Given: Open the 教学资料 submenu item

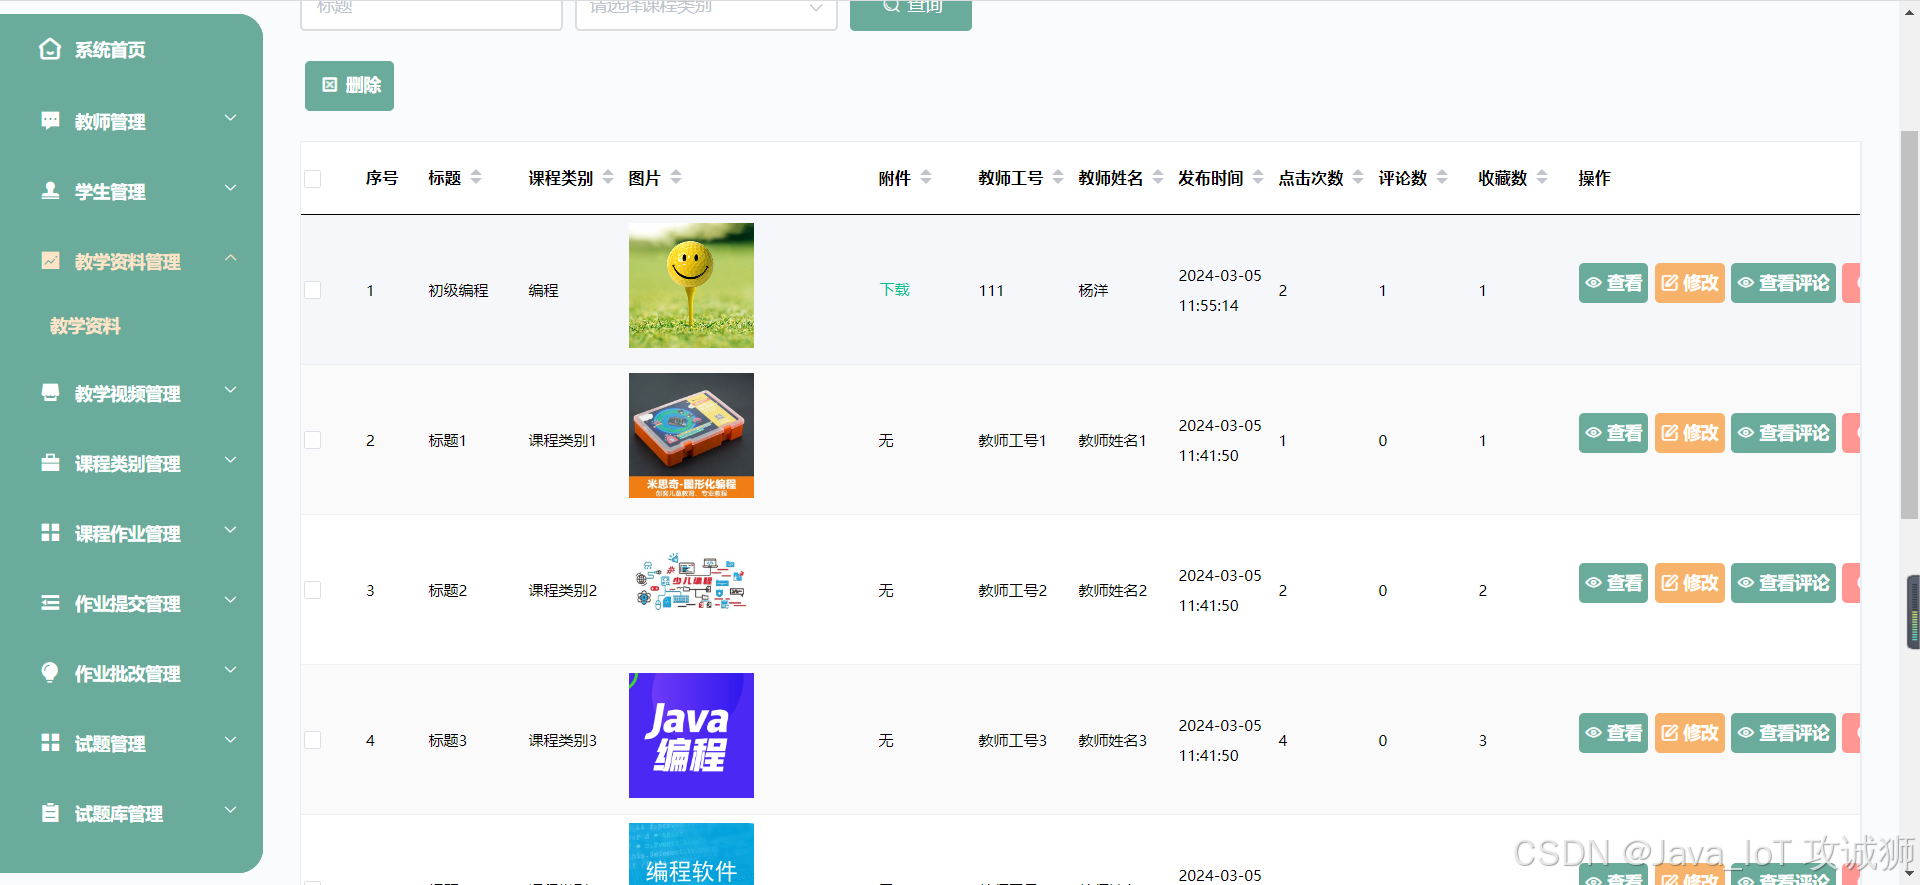Looking at the screenshot, I should [85, 326].
